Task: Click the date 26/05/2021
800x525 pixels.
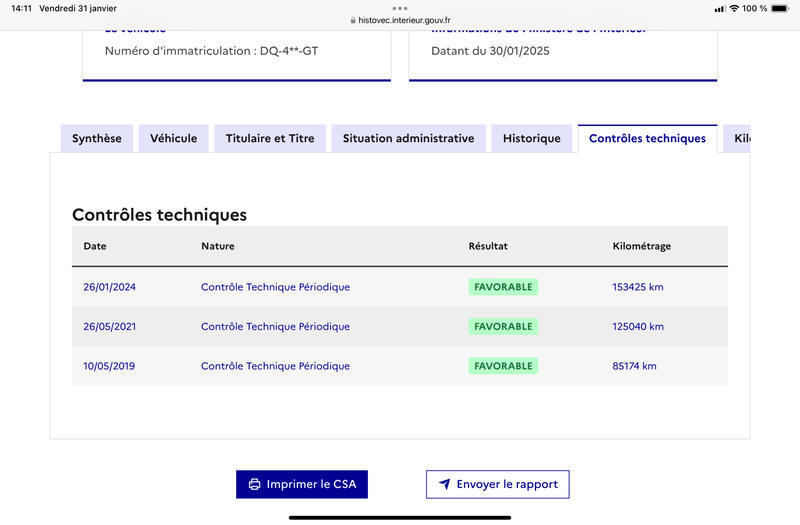Action: pyautogui.click(x=109, y=327)
